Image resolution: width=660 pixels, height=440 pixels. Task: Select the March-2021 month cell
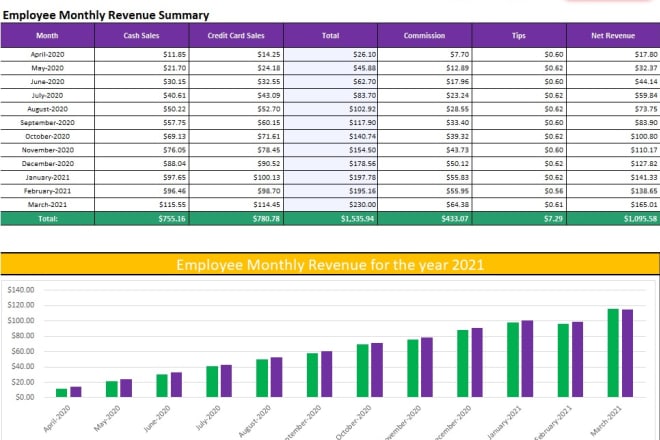(x=47, y=205)
